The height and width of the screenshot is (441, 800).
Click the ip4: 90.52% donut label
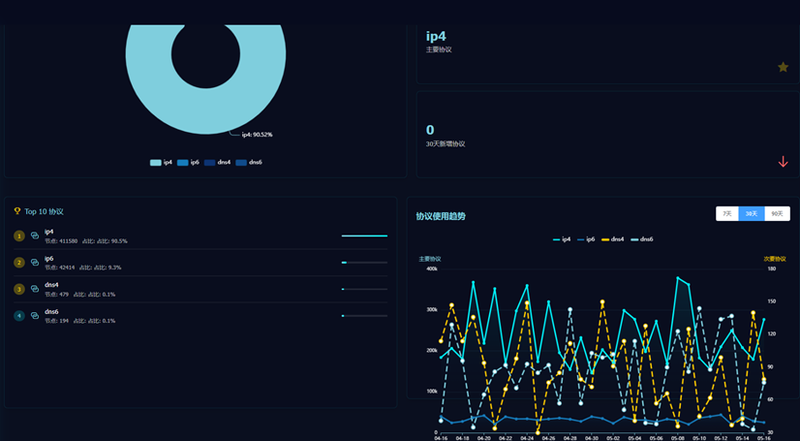click(257, 135)
